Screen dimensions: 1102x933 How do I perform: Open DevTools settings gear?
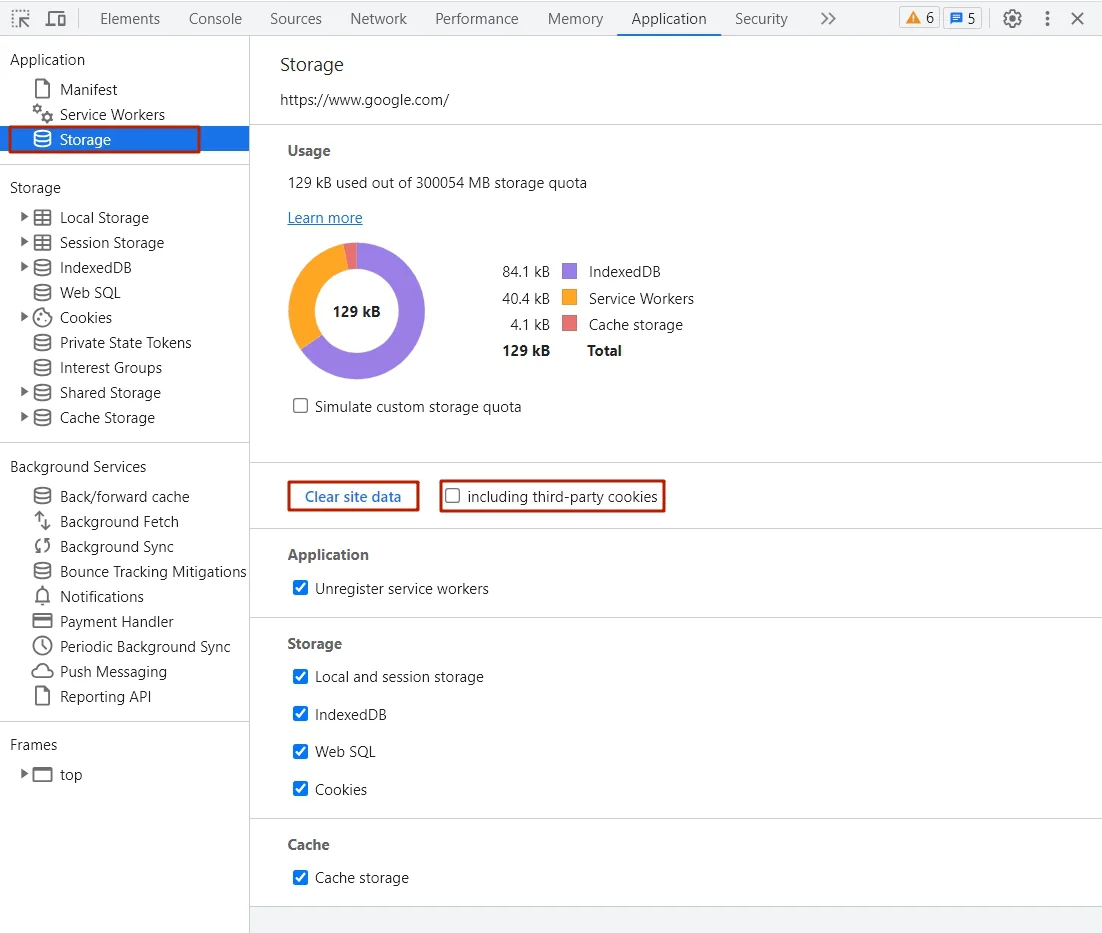pyautogui.click(x=1012, y=18)
